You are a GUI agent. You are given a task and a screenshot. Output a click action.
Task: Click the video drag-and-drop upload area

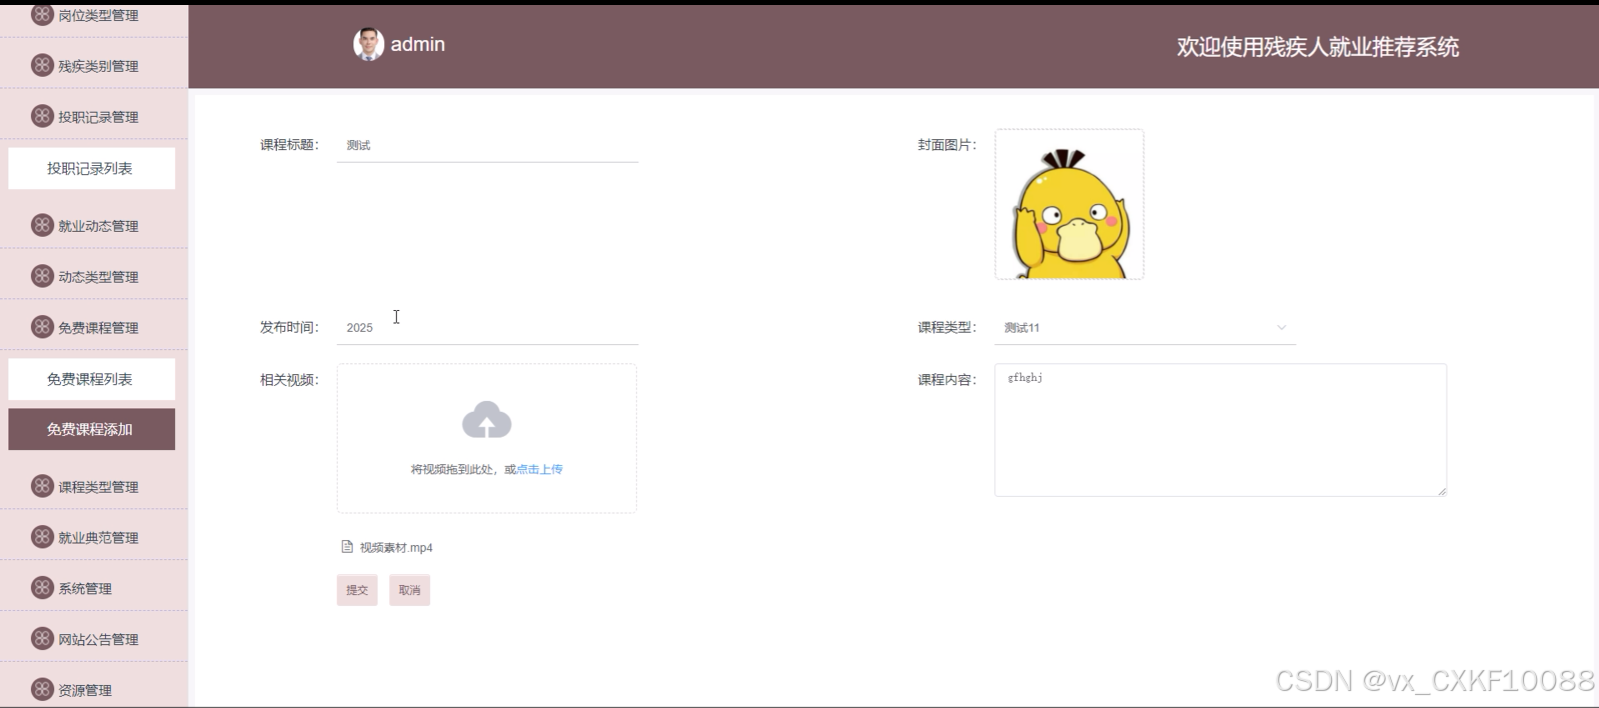coord(487,438)
